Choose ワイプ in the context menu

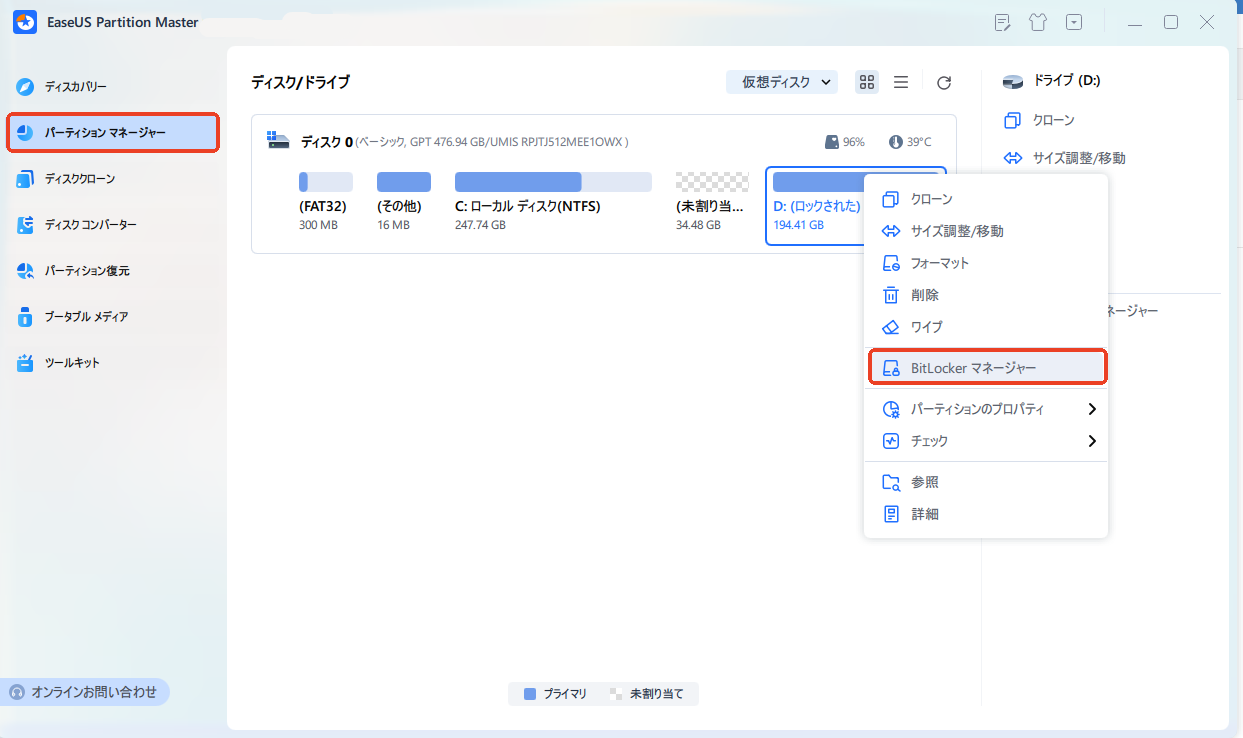click(986, 327)
